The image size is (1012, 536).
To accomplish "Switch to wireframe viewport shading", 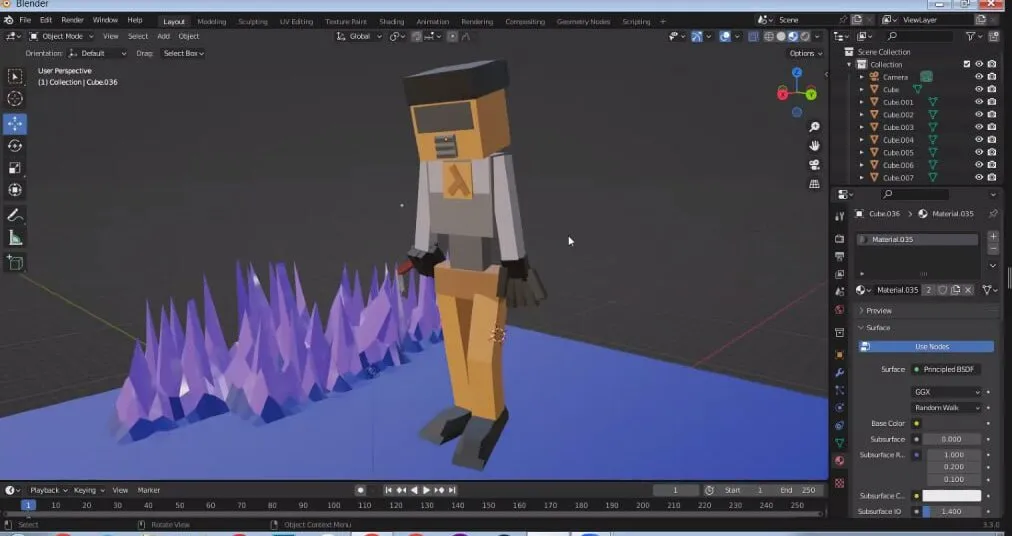I will point(769,37).
